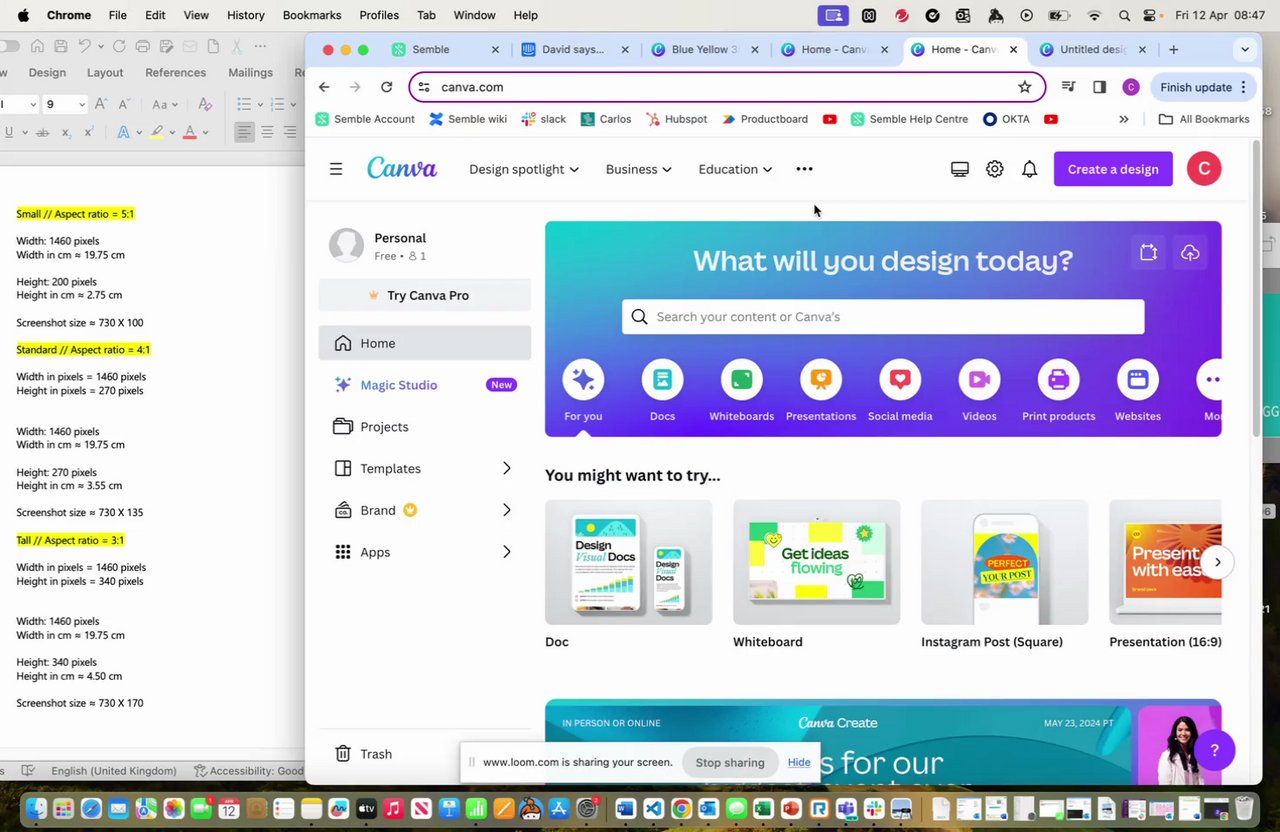Screen dimensions: 1280x832
Task: Expand Design spotlight dropdown
Action: pyautogui.click(x=524, y=169)
